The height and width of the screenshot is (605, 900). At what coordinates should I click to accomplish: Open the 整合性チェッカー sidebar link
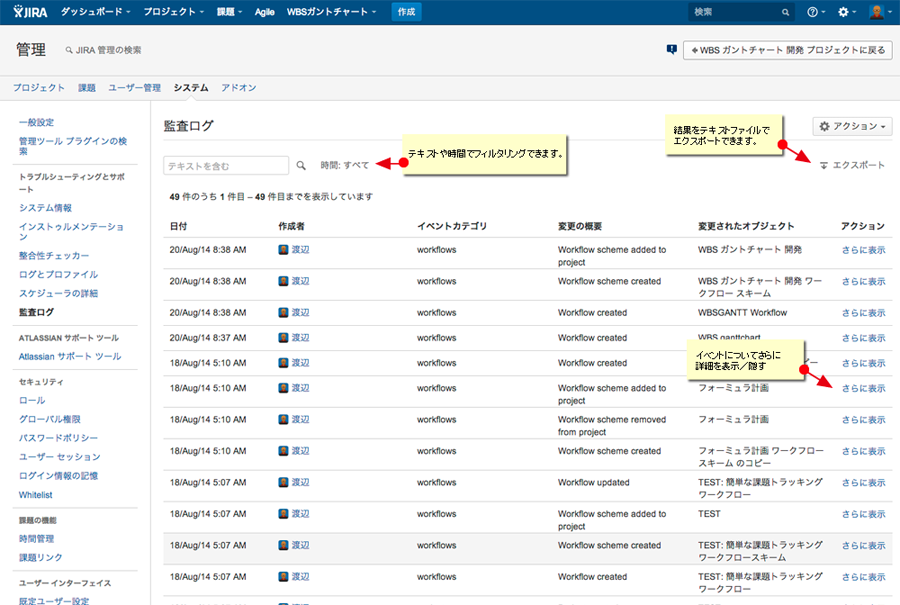pyautogui.click(x=54, y=255)
